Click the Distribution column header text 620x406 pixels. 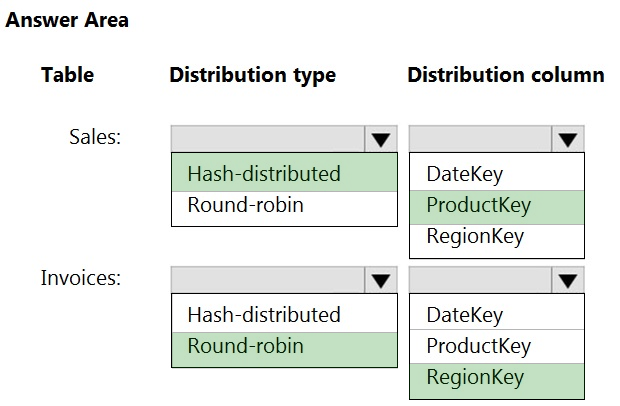tap(505, 75)
